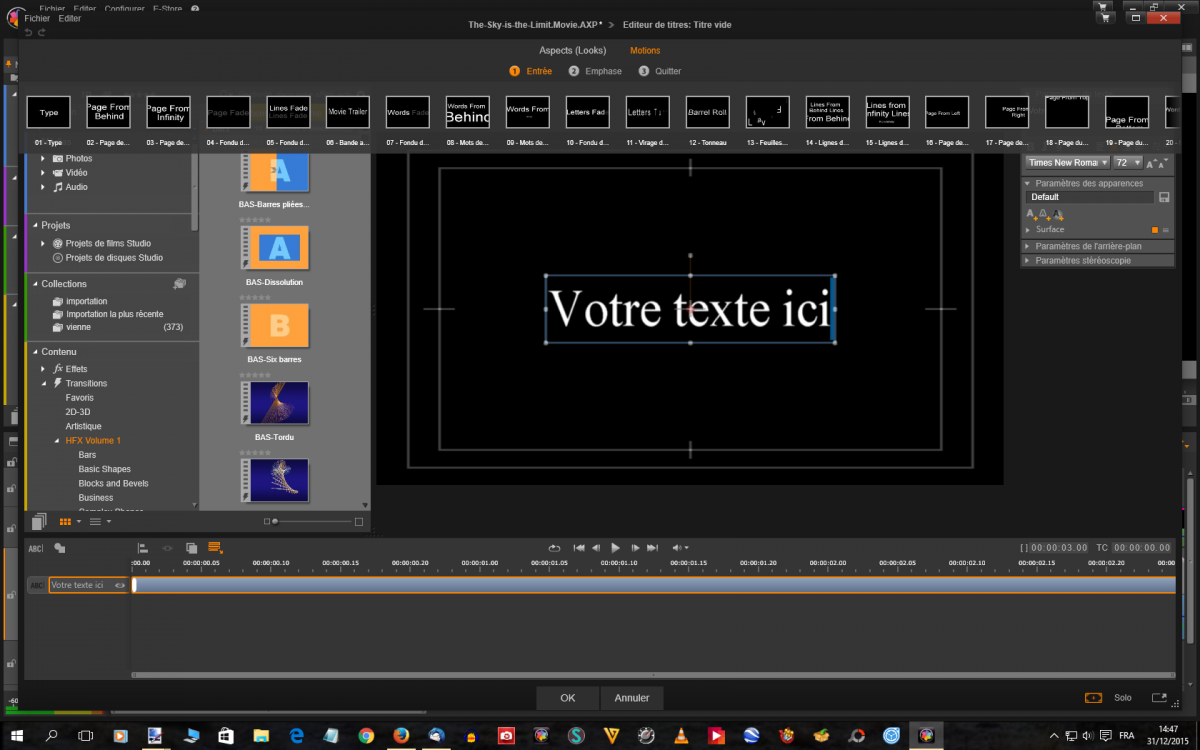Toggle loop playback icon
The image size is (1200, 750).
[x=554, y=548]
